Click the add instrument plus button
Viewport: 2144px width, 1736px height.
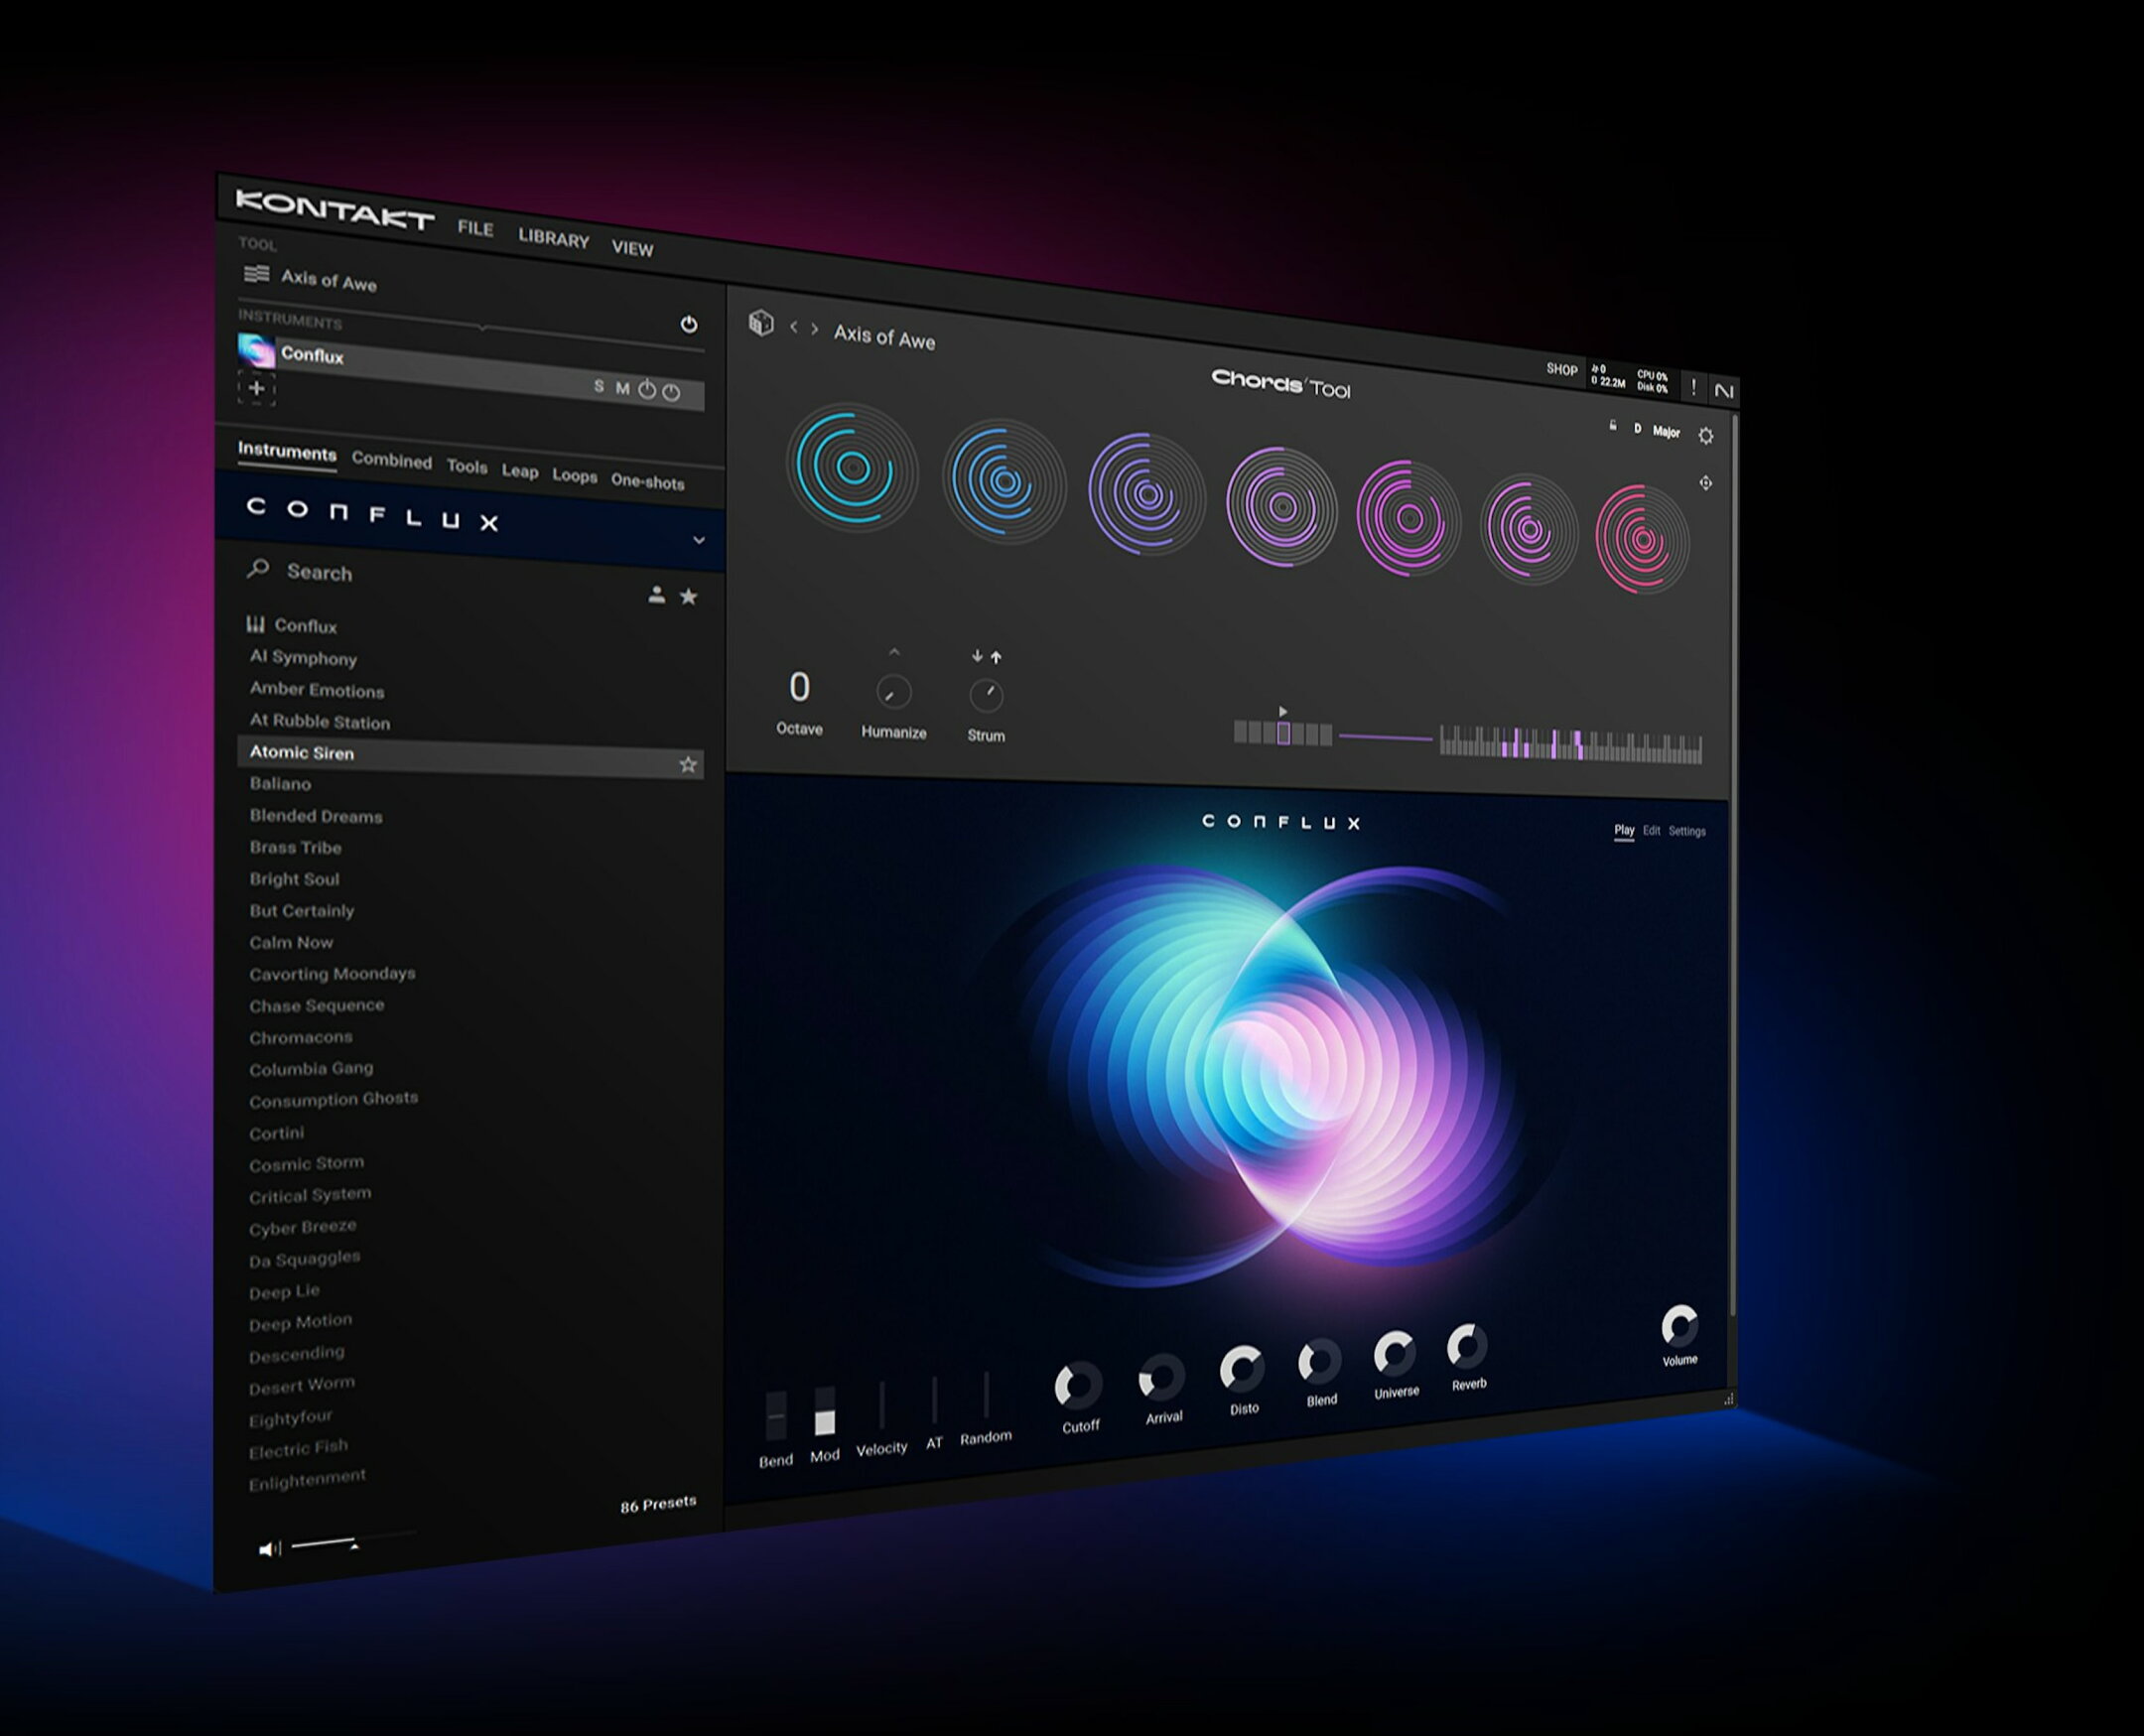tap(256, 388)
